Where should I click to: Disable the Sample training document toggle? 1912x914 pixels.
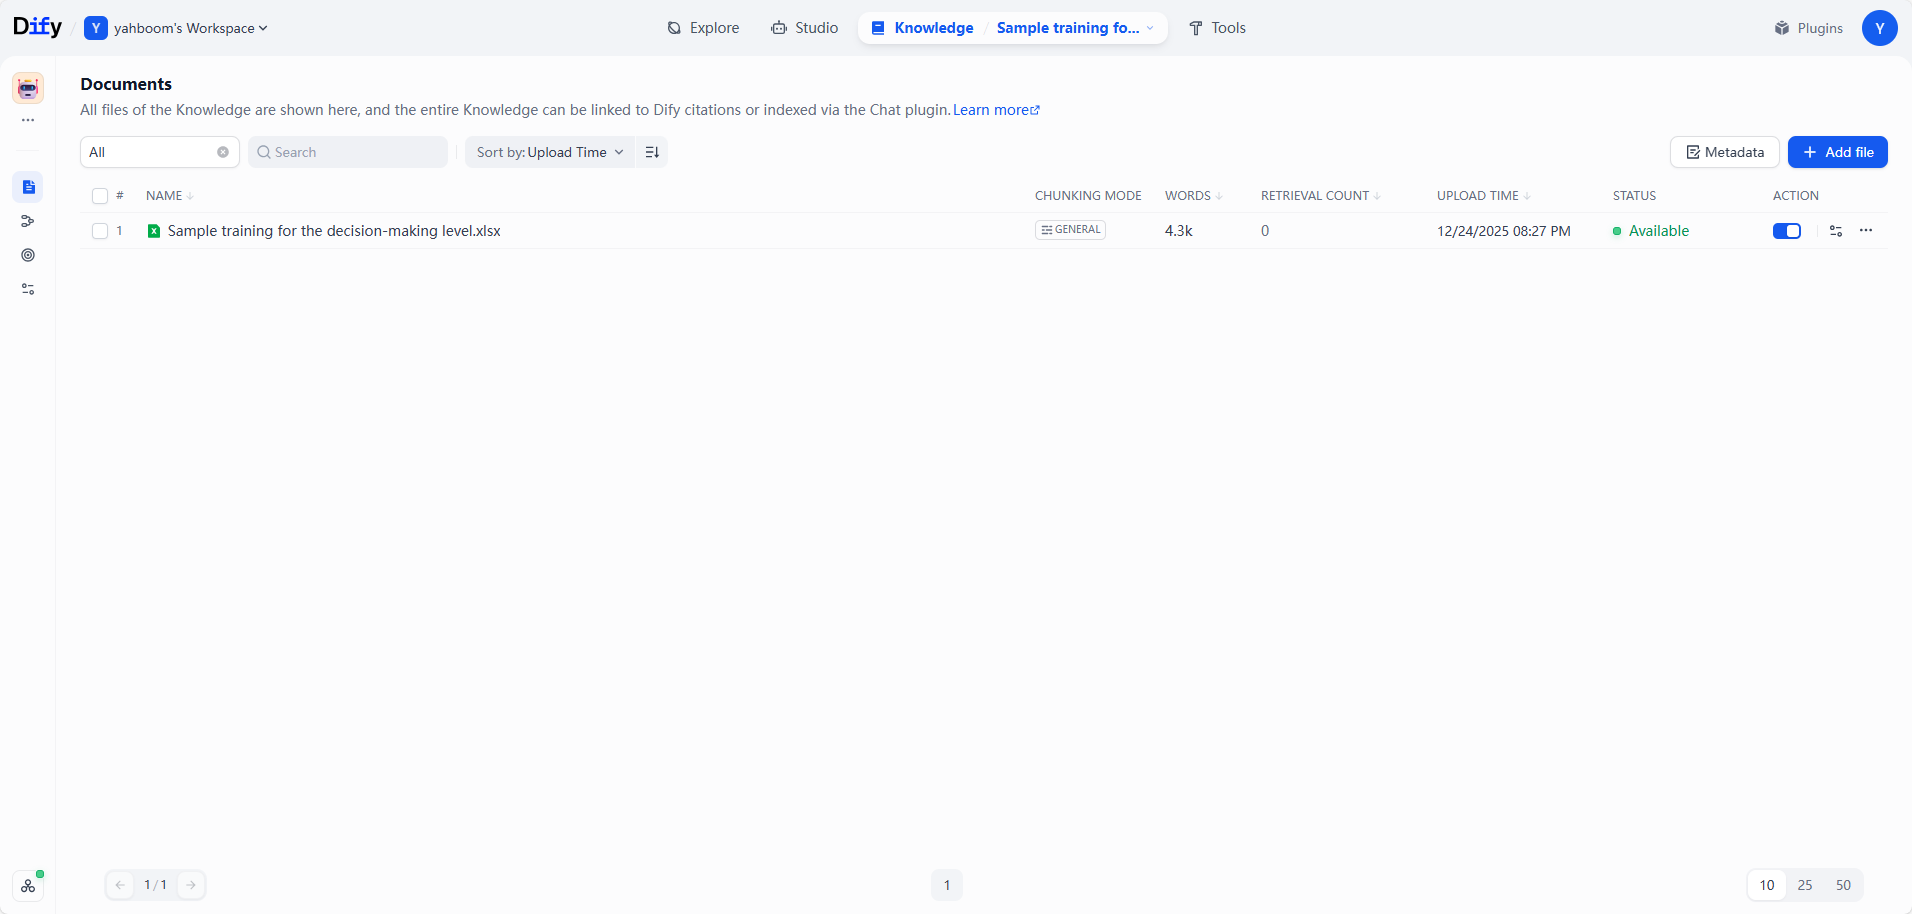click(1787, 231)
